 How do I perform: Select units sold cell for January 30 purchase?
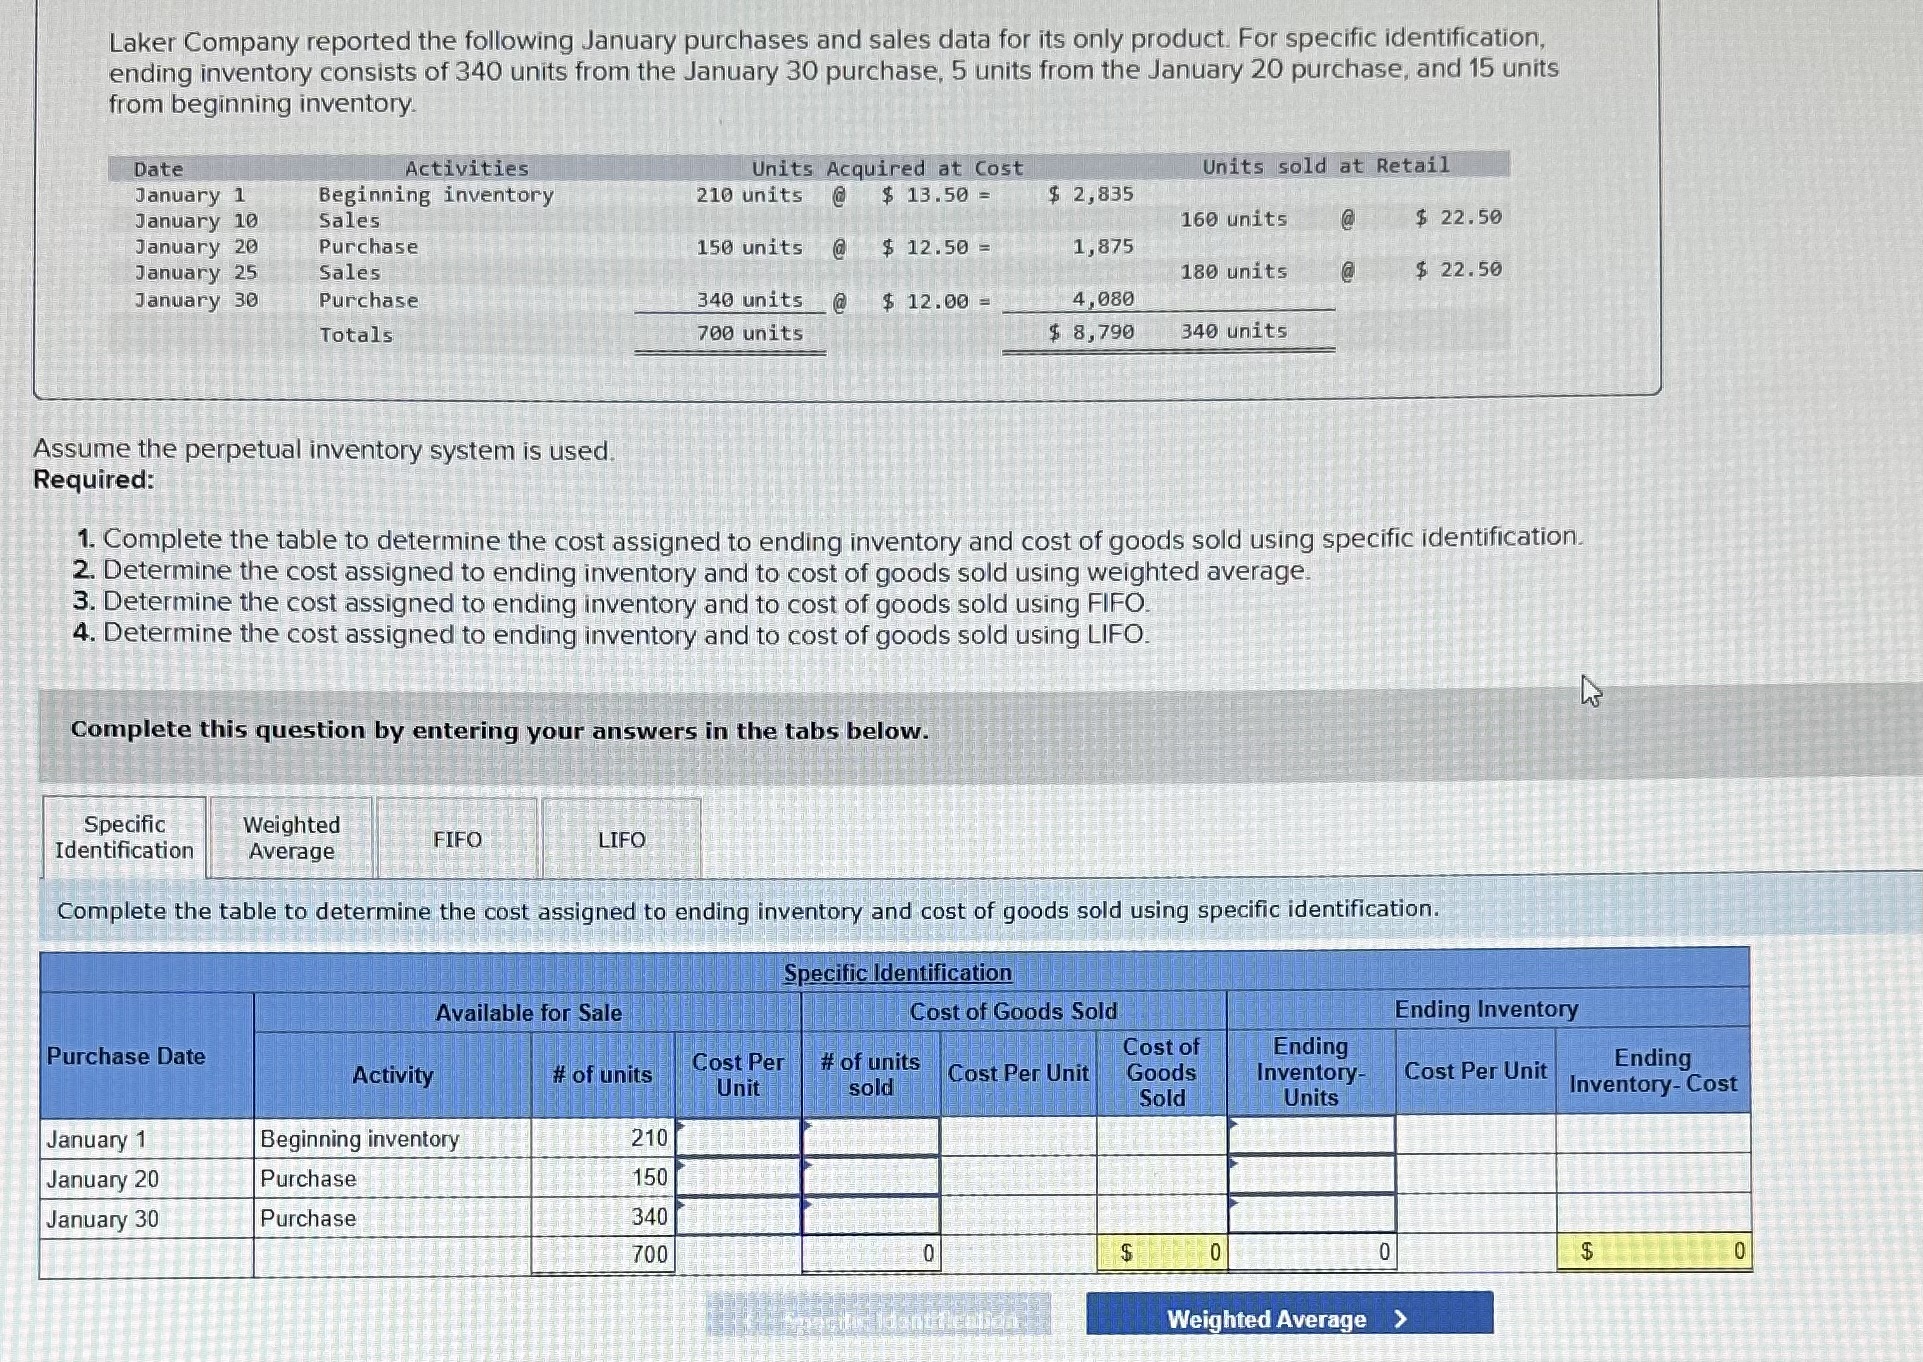[x=871, y=1216]
